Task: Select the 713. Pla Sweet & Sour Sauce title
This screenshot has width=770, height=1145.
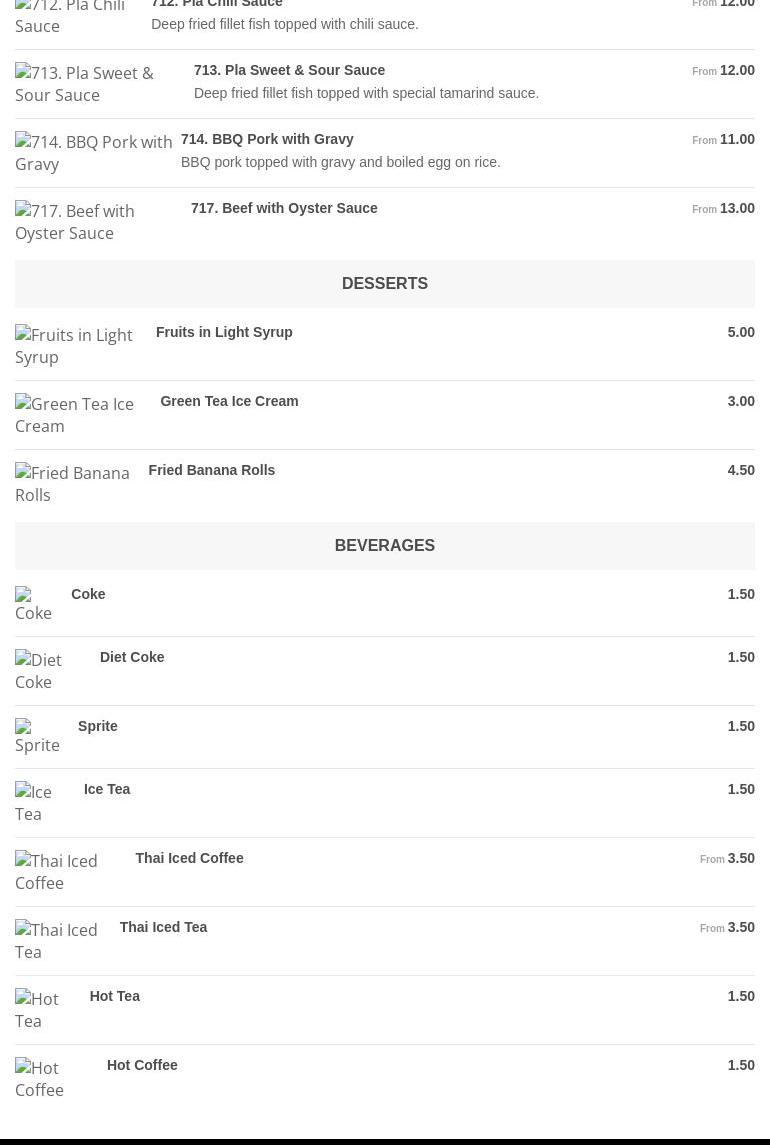Action: point(289,70)
